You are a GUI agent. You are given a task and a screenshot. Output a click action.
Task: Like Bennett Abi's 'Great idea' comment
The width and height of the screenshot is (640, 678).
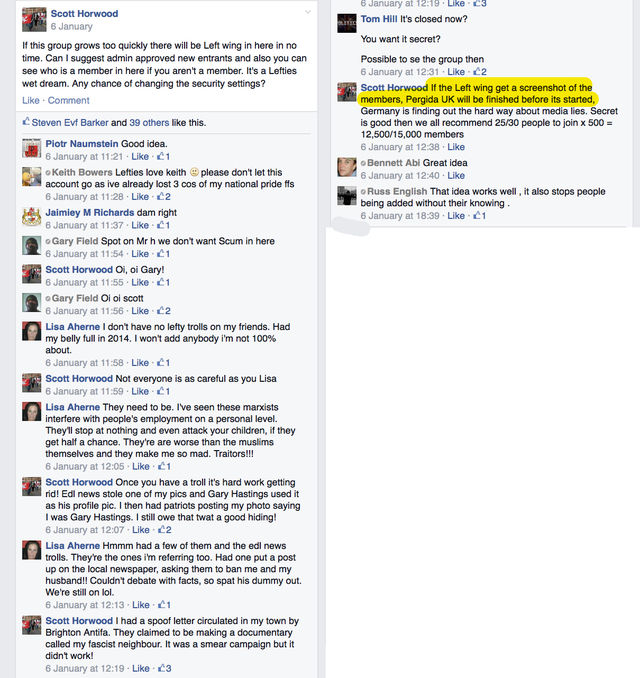tap(456, 175)
